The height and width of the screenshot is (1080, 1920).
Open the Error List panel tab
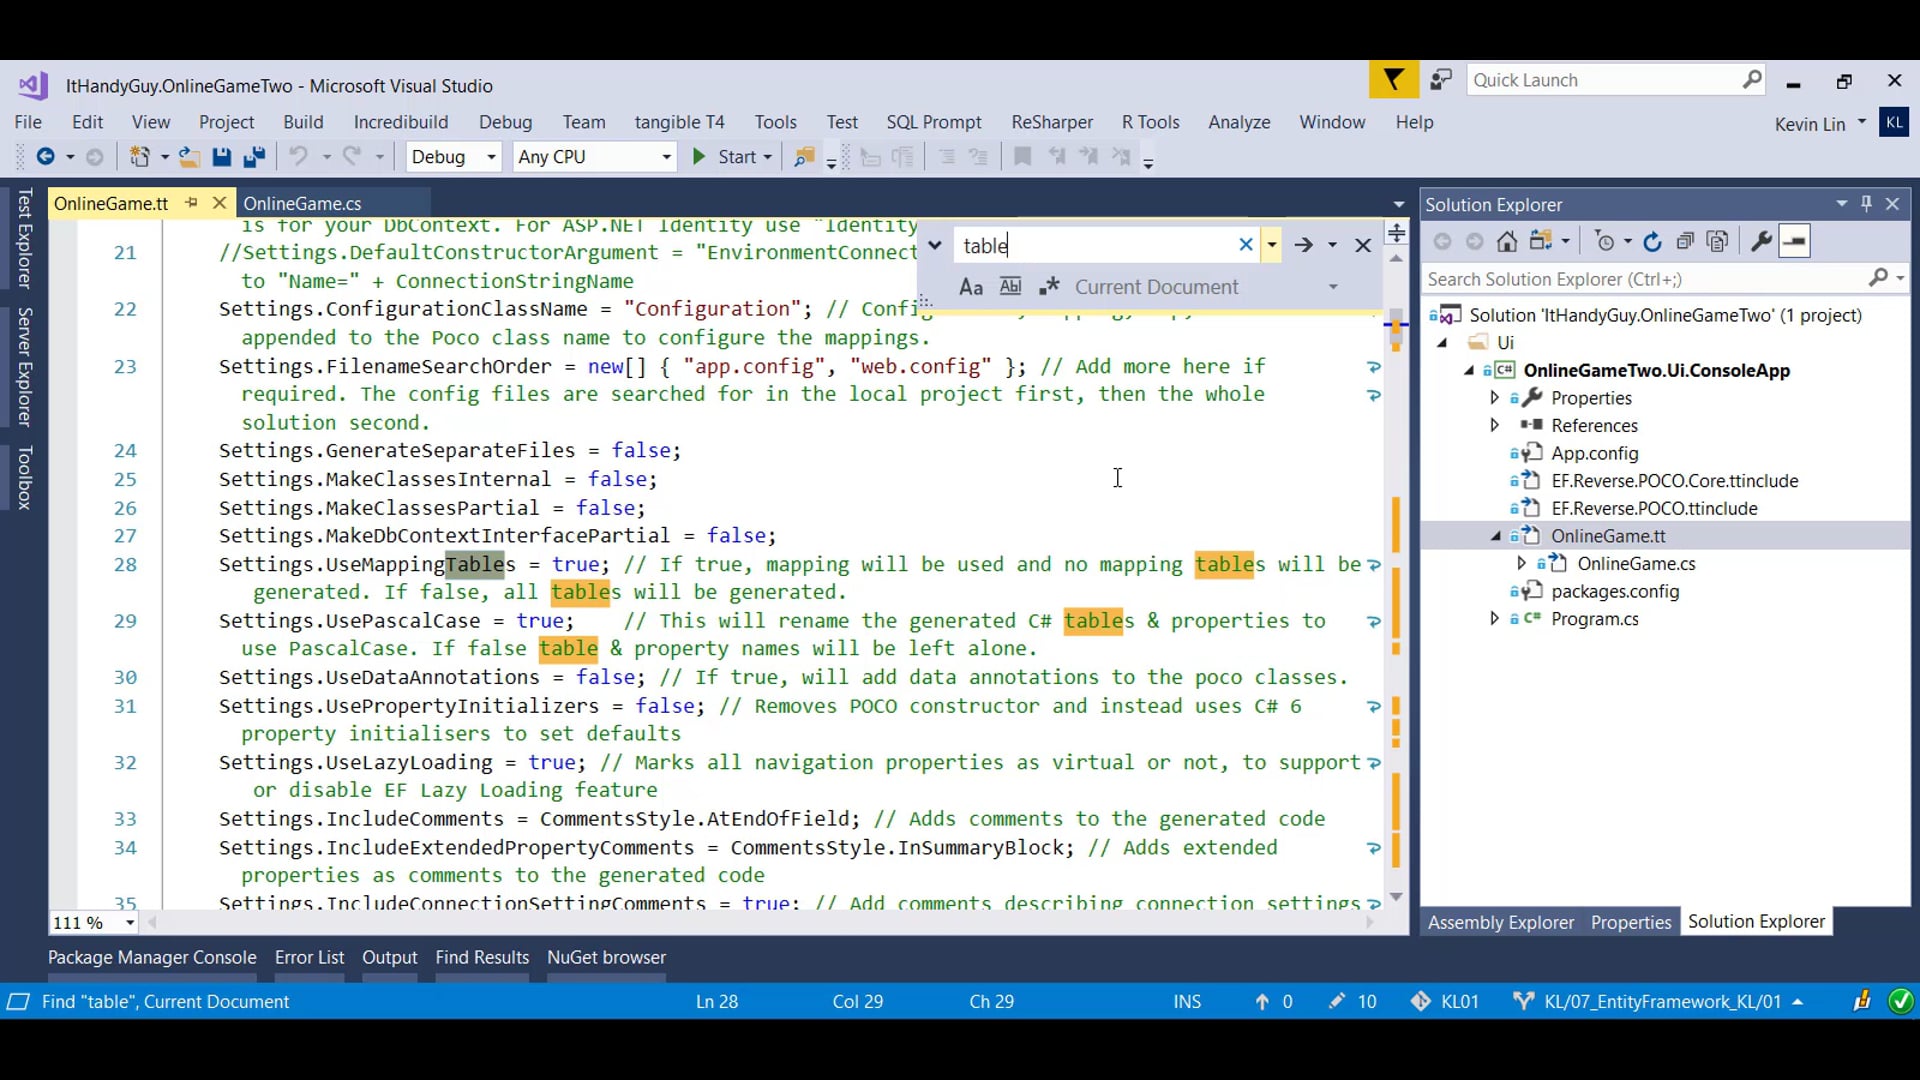(x=309, y=957)
